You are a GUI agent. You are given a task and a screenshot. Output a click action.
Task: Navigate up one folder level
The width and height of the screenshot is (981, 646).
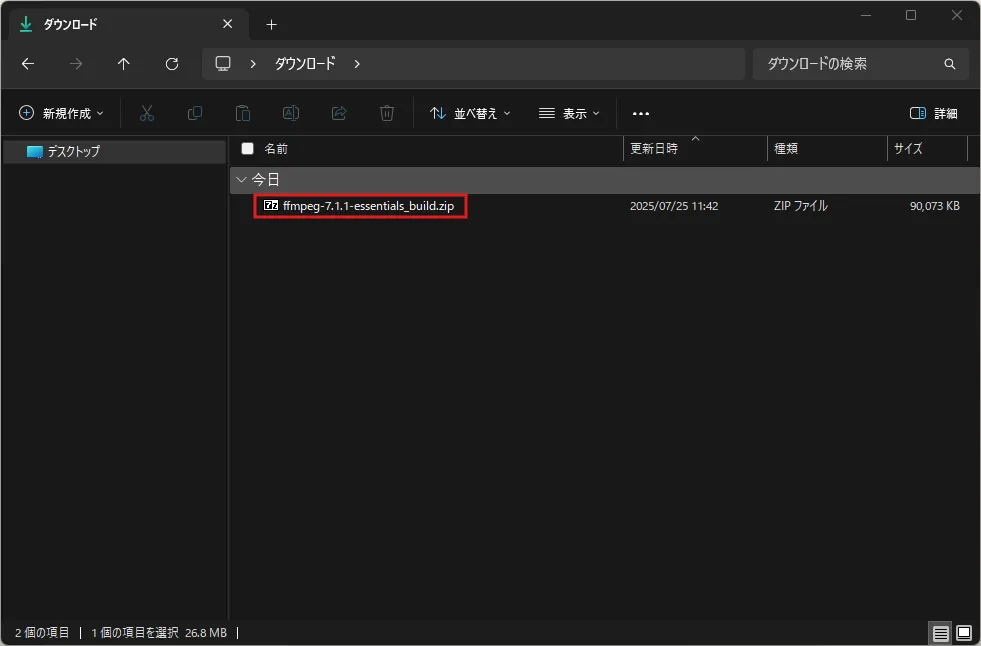(x=124, y=63)
